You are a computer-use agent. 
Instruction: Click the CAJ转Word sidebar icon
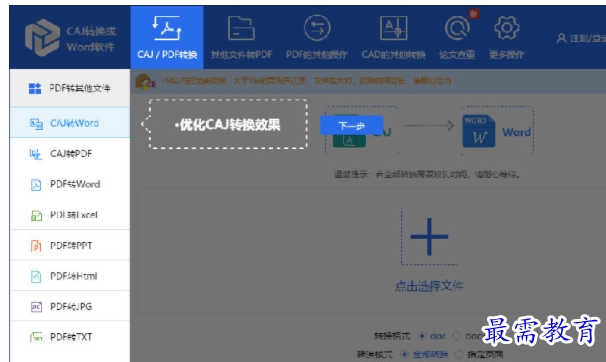point(36,124)
